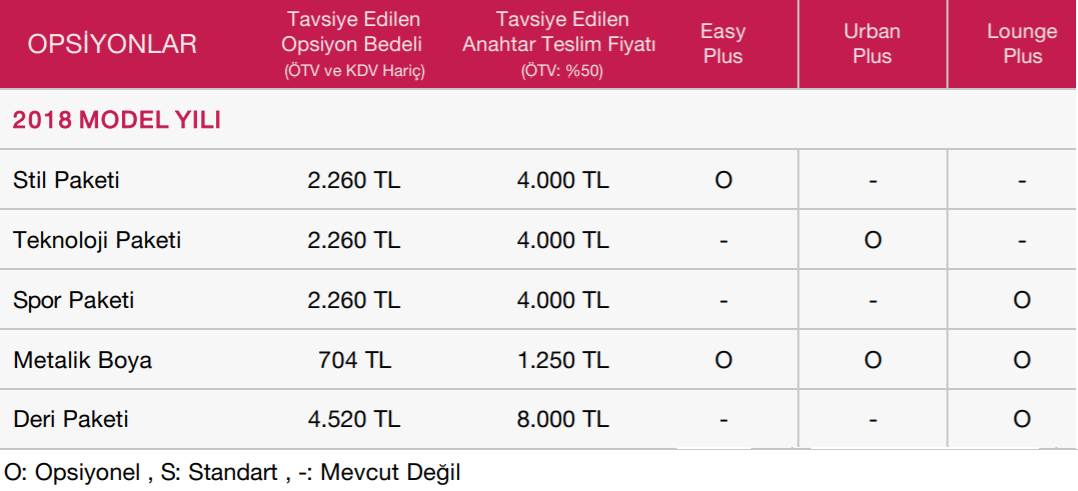Image resolution: width=1078 pixels, height=491 pixels.
Task: Click the O: Opsiyonel legend text
Action: (74, 473)
